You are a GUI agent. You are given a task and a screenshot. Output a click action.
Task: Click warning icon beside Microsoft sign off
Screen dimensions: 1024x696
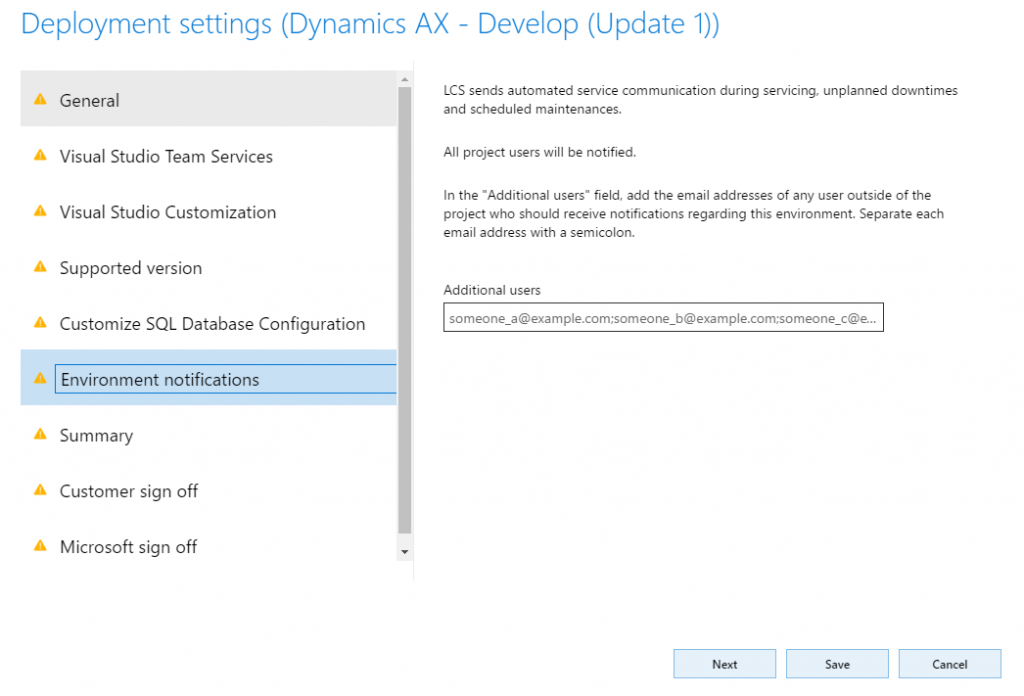[40, 546]
